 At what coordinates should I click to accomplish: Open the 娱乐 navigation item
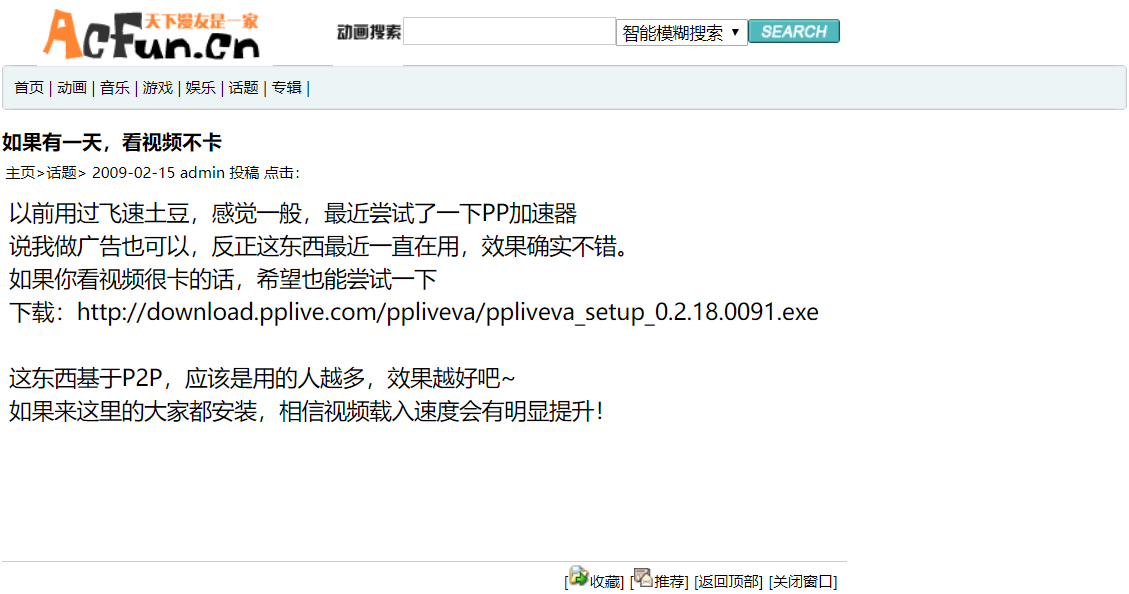click(200, 88)
